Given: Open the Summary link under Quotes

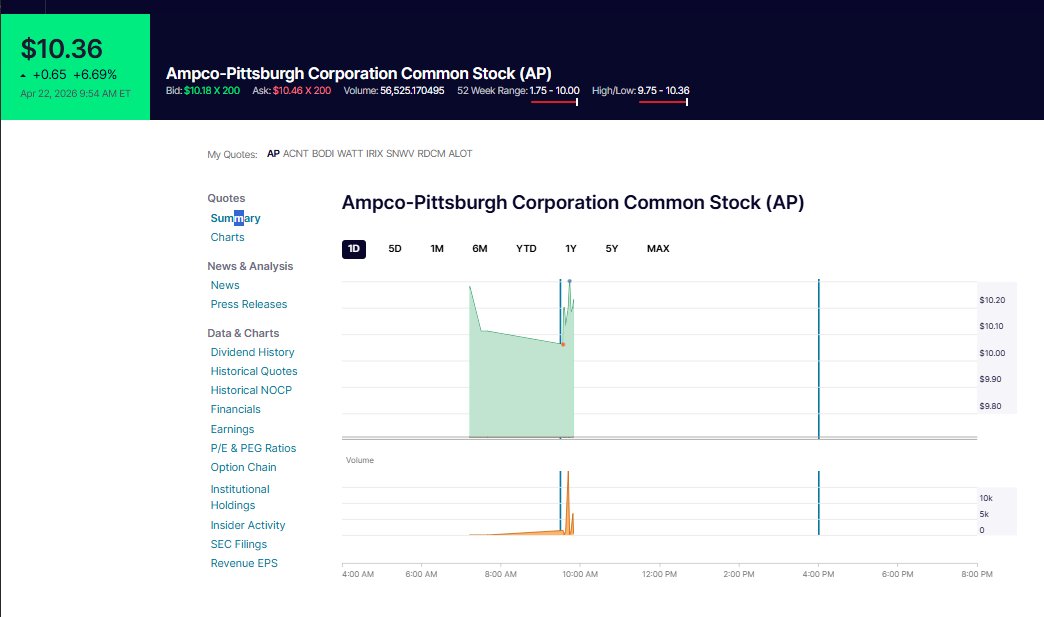Looking at the screenshot, I should 235,218.
